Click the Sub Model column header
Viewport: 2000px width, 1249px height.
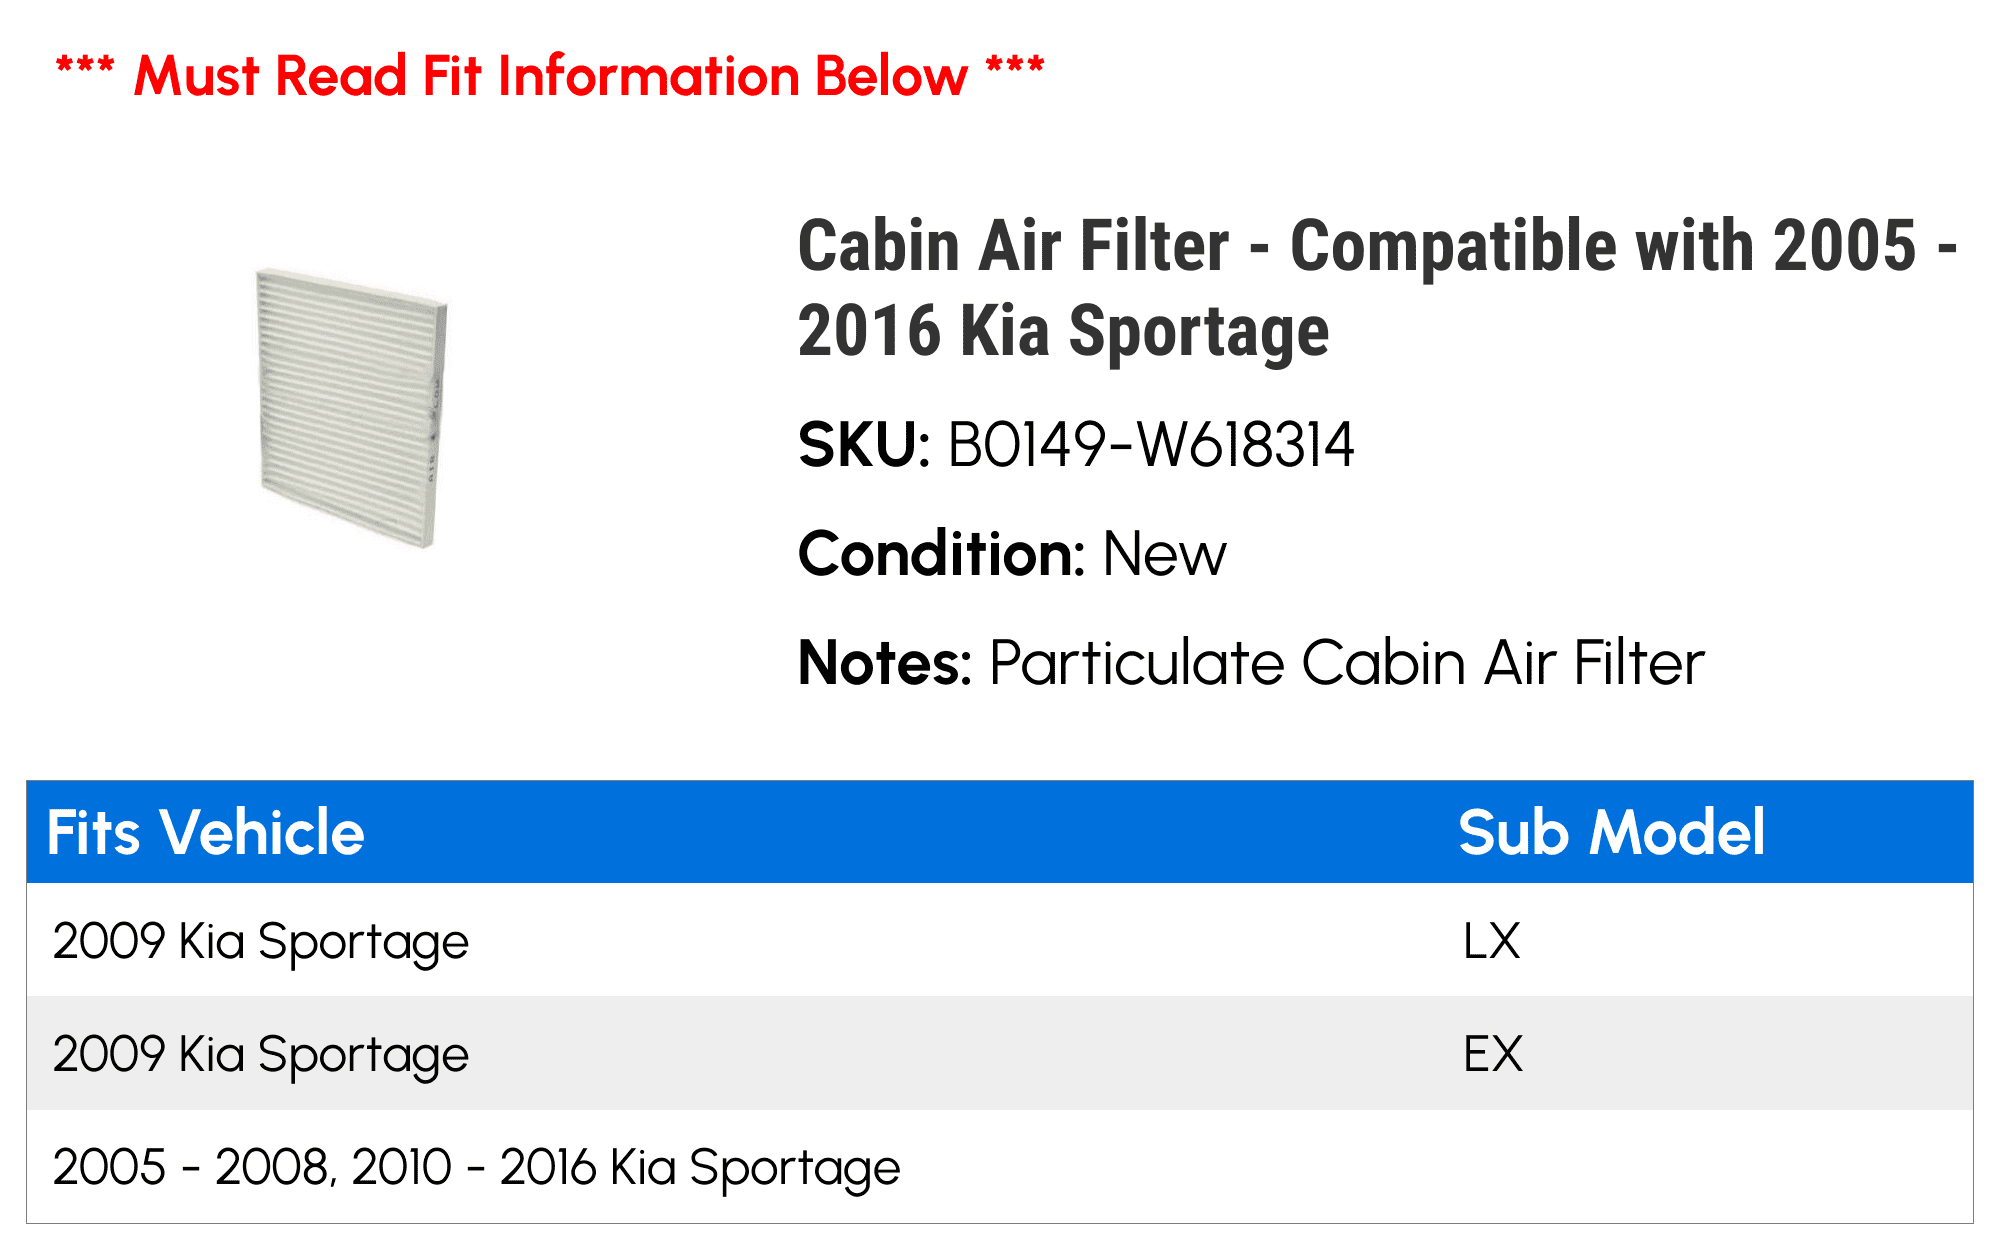[x=1612, y=832]
